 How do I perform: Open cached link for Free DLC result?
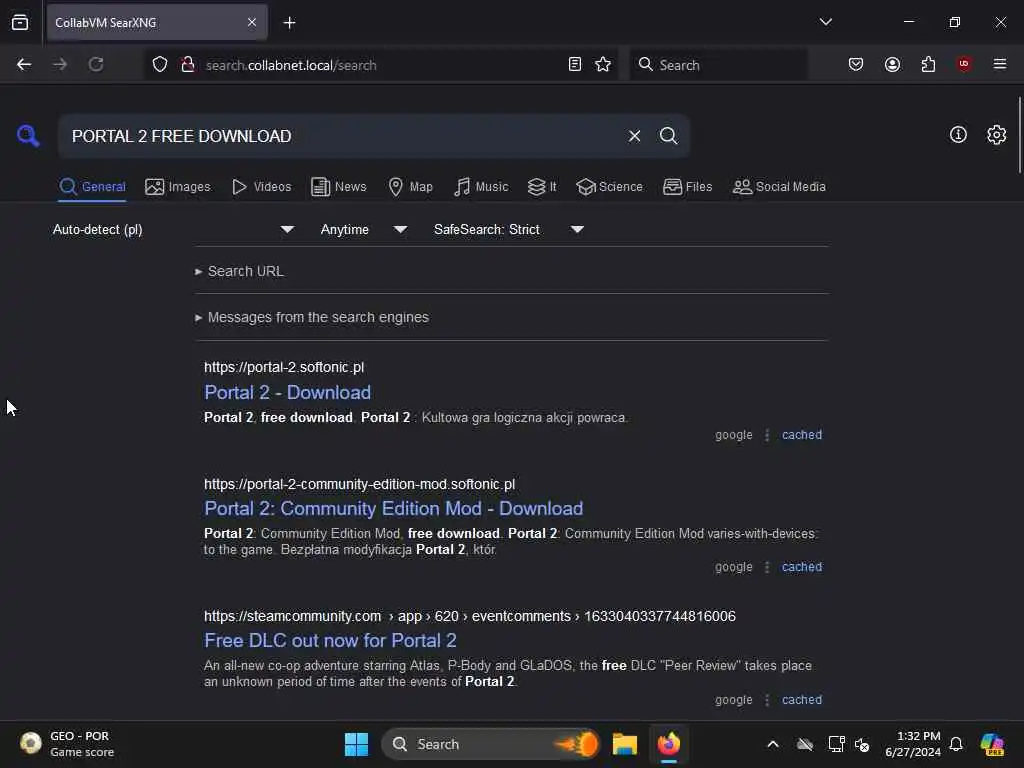pyautogui.click(x=801, y=699)
